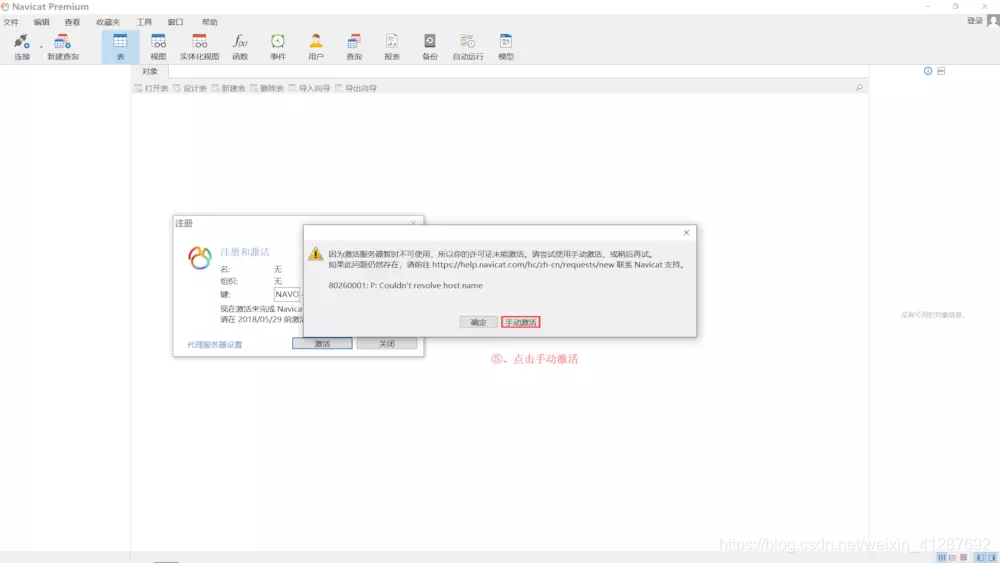This screenshot has width=1000, height=563.
Task: Click 手动激活 manual activation button
Action: [520, 322]
